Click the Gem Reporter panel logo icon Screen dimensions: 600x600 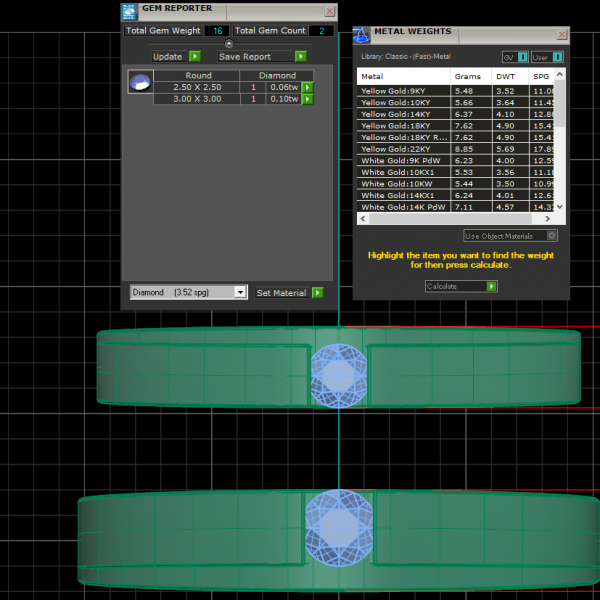pos(129,12)
